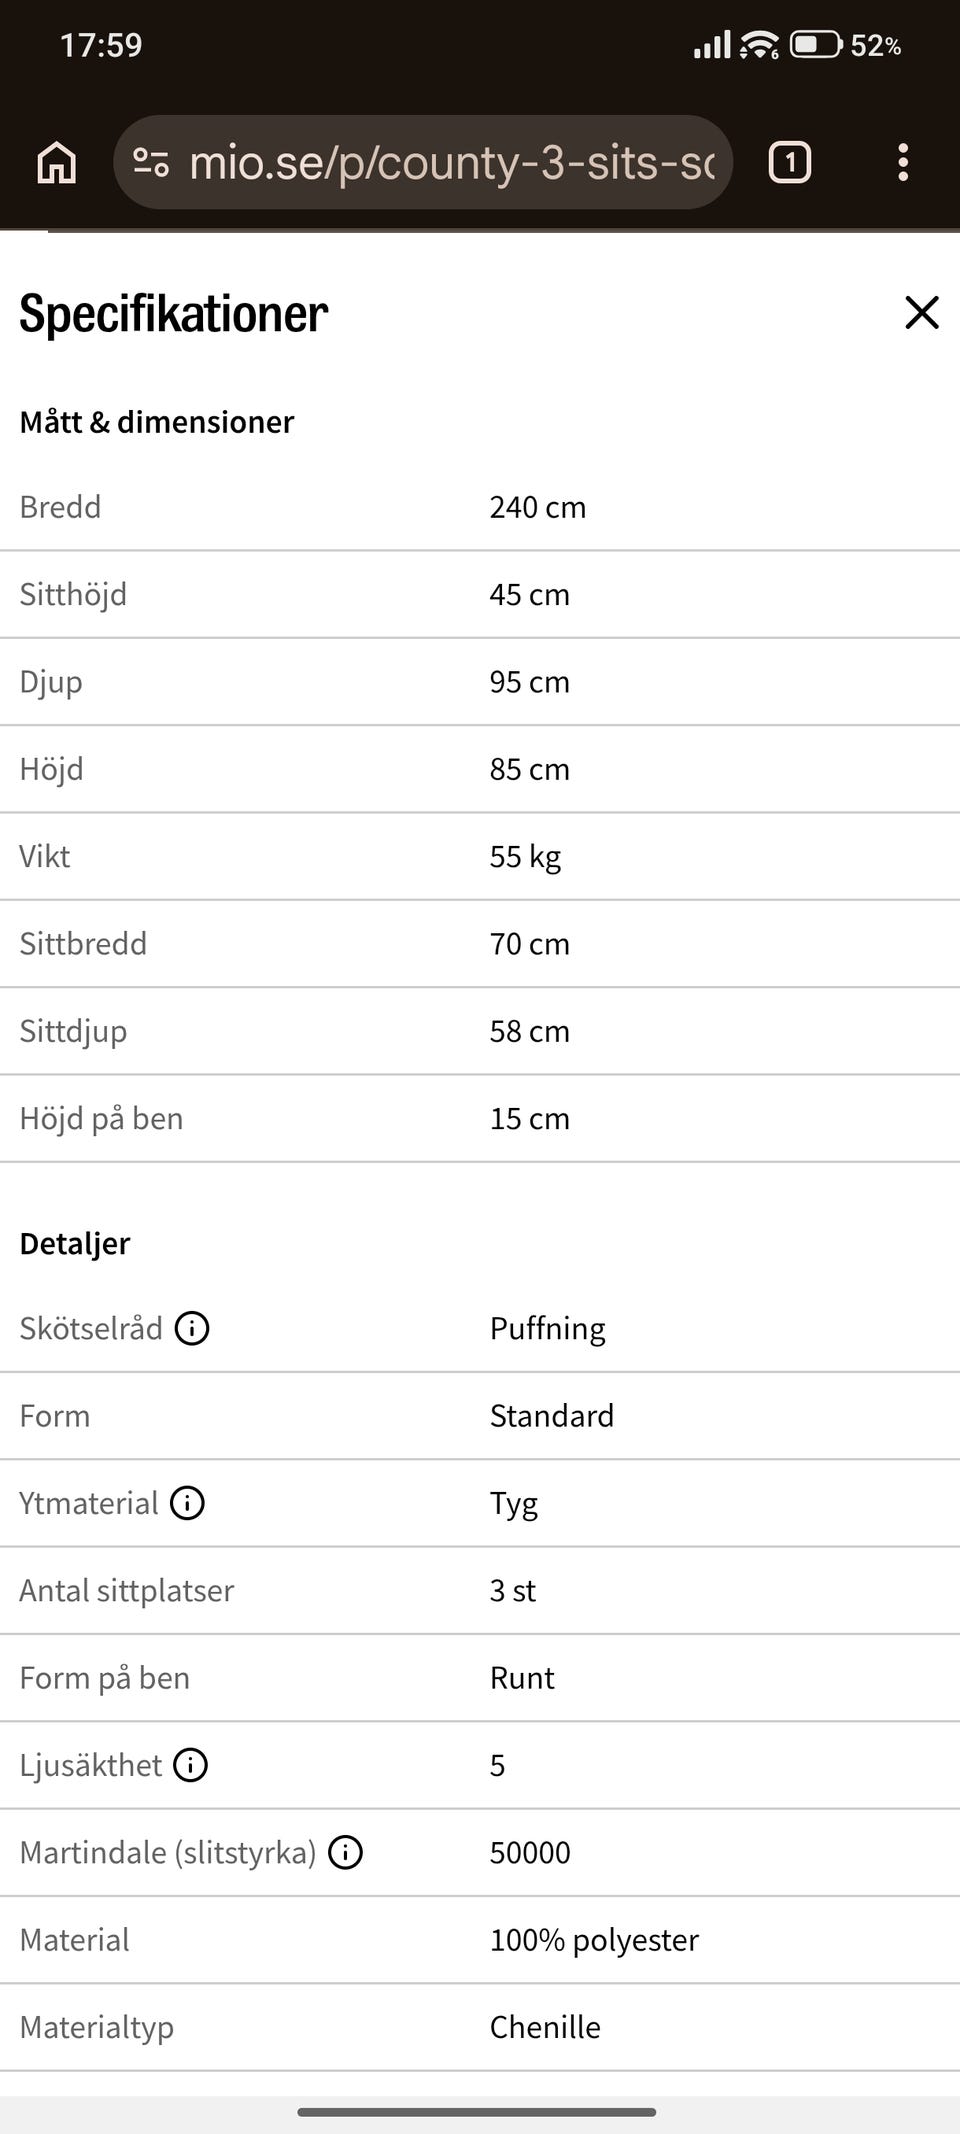Tap the Bredd 240 cm row

[x=480, y=507]
